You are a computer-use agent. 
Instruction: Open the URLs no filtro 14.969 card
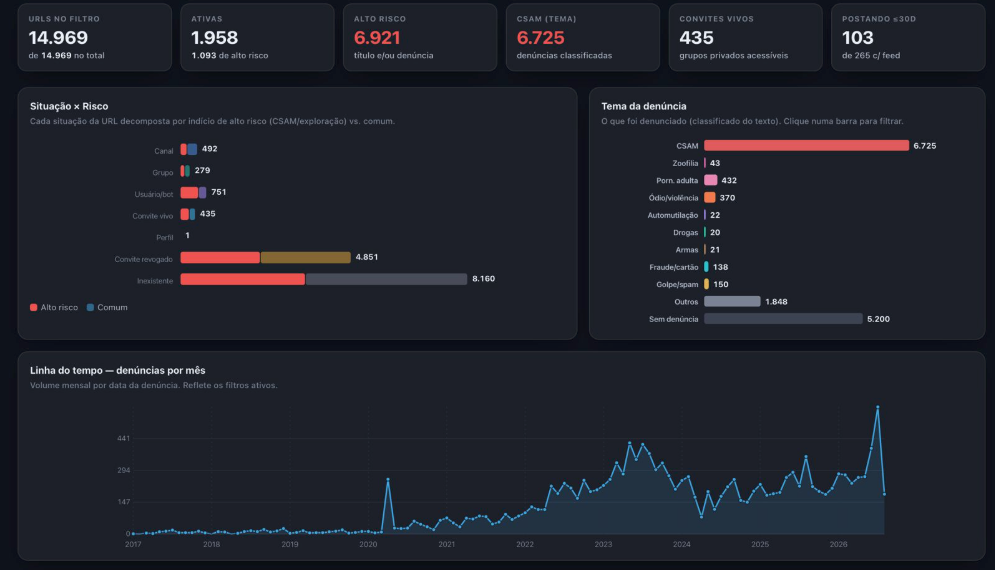[x=95, y=37]
